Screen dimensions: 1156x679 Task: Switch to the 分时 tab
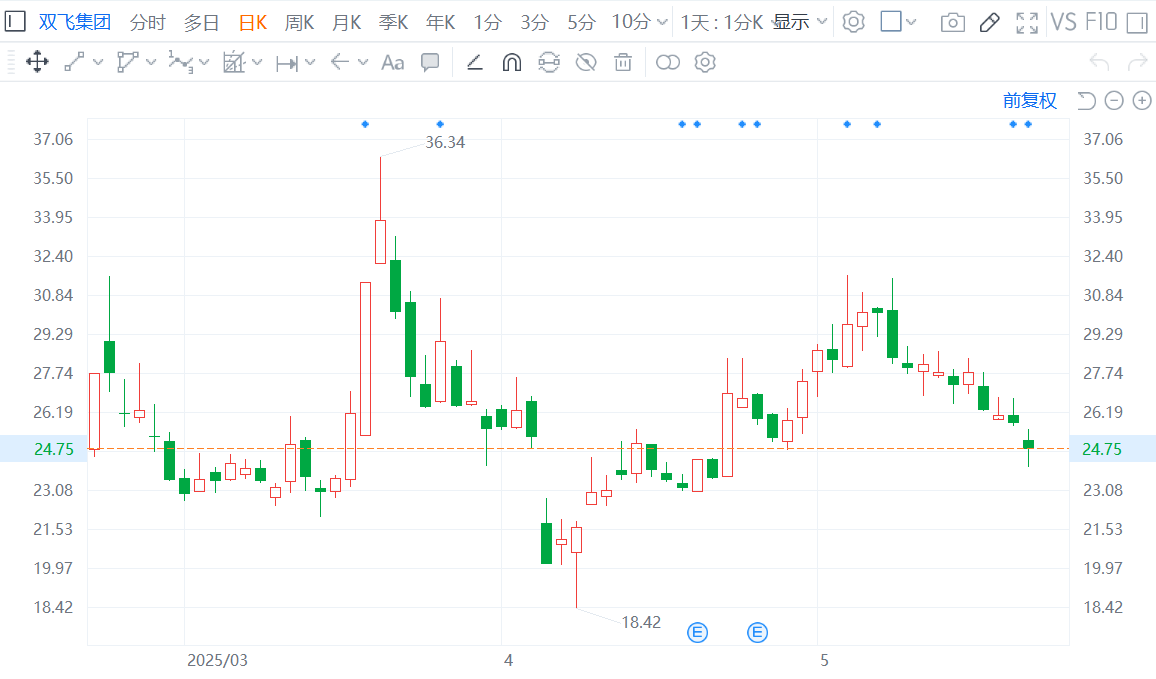147,23
